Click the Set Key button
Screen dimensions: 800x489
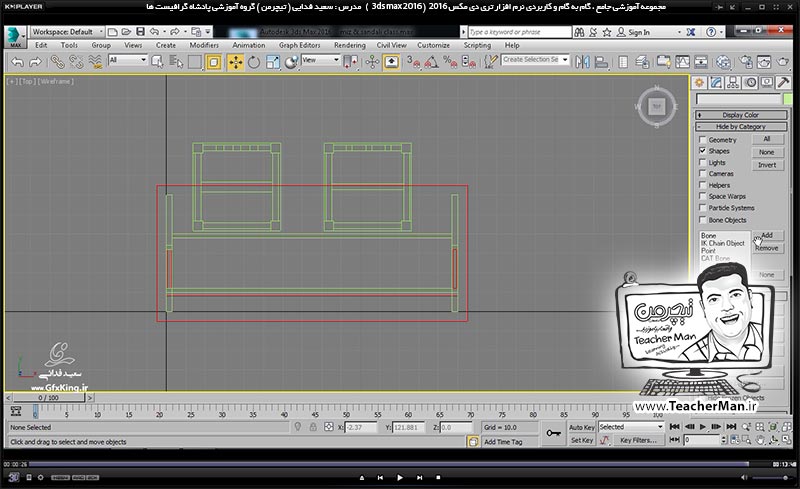click(582, 440)
